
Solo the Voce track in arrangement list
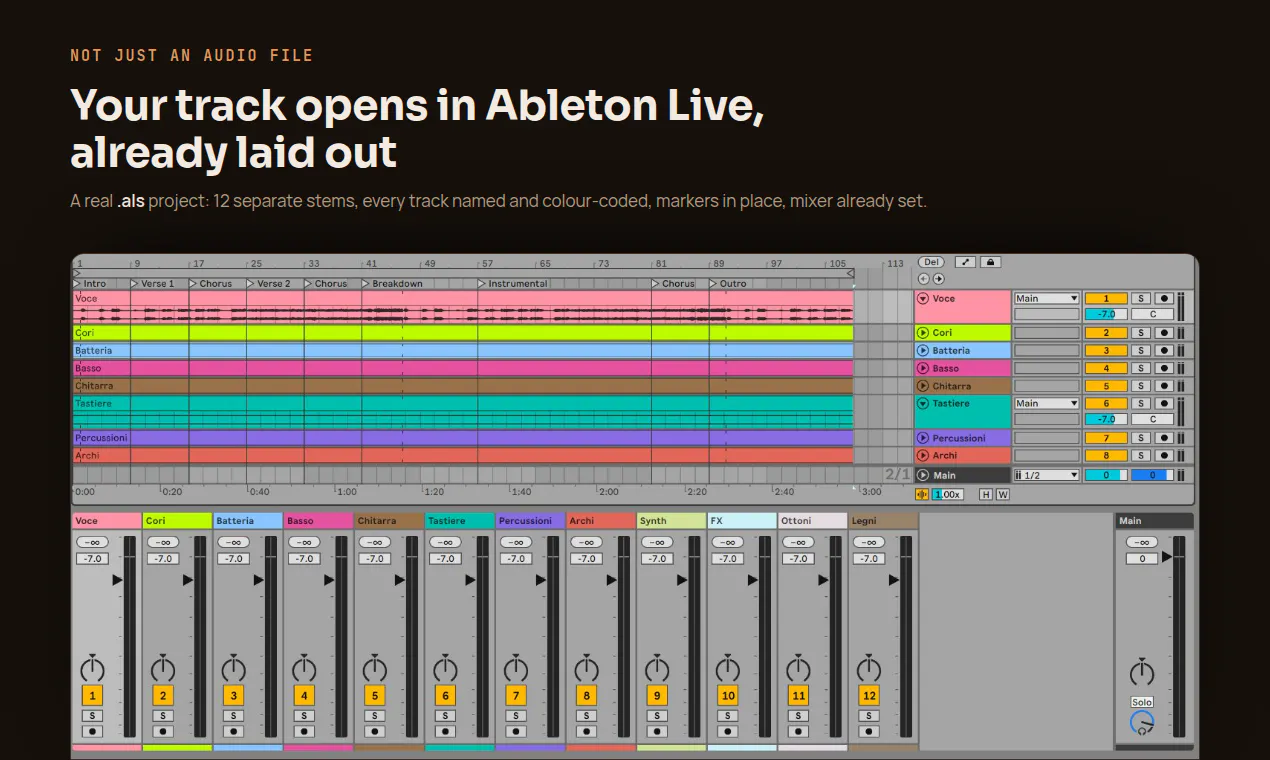(x=1140, y=298)
